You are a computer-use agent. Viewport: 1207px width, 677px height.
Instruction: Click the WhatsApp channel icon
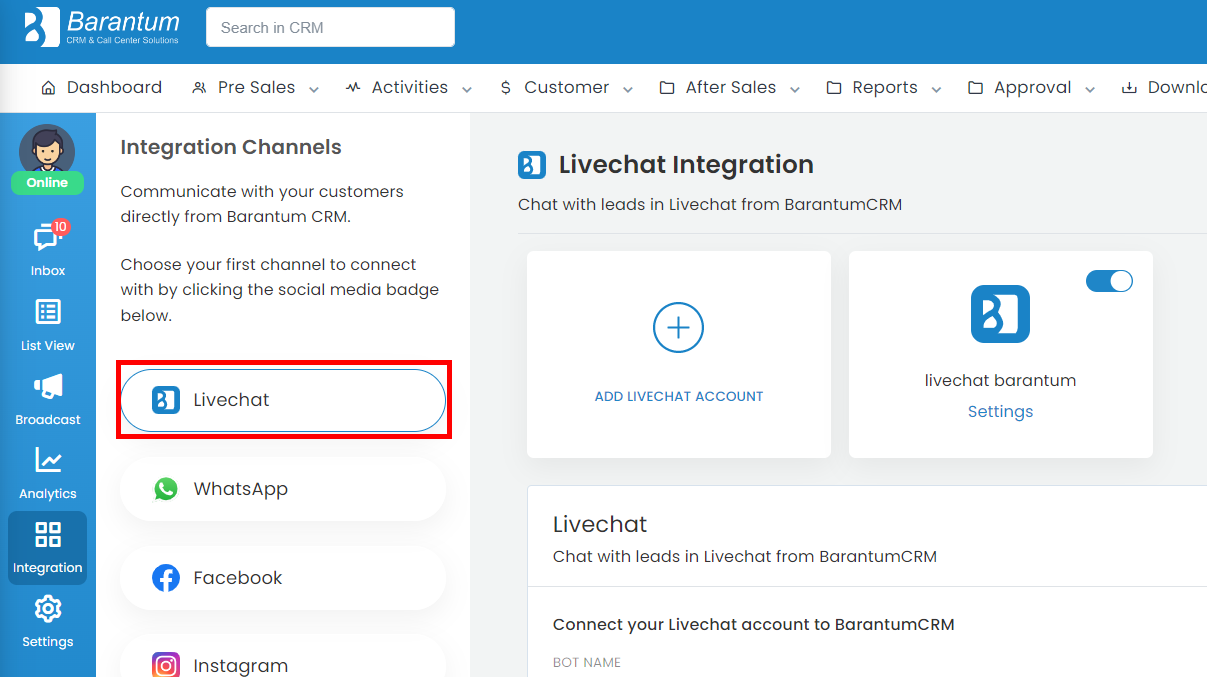[166, 489]
